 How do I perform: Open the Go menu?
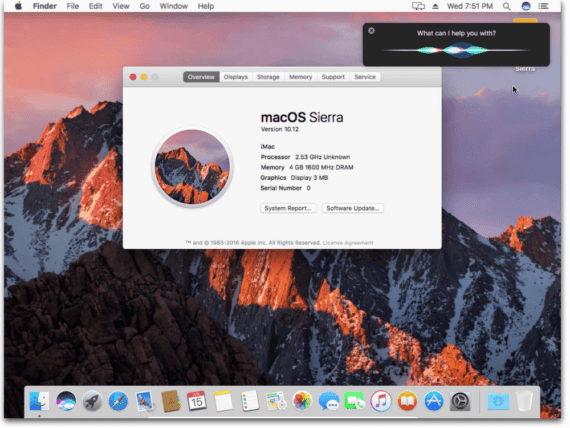[x=144, y=6]
